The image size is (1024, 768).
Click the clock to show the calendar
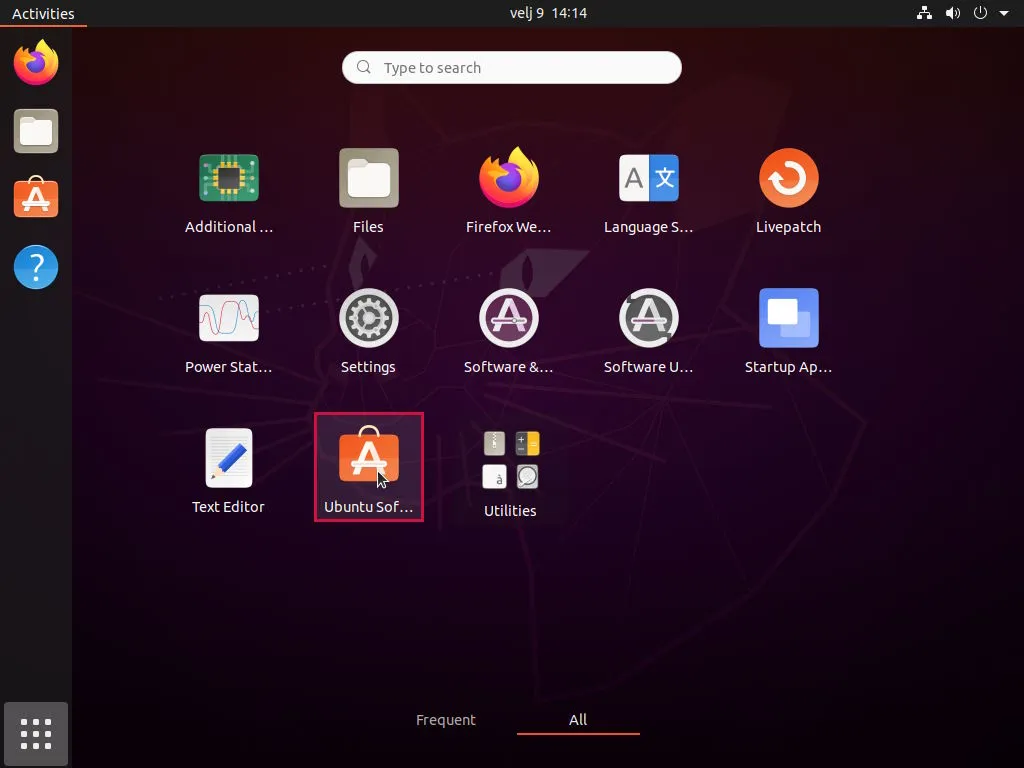pos(548,13)
